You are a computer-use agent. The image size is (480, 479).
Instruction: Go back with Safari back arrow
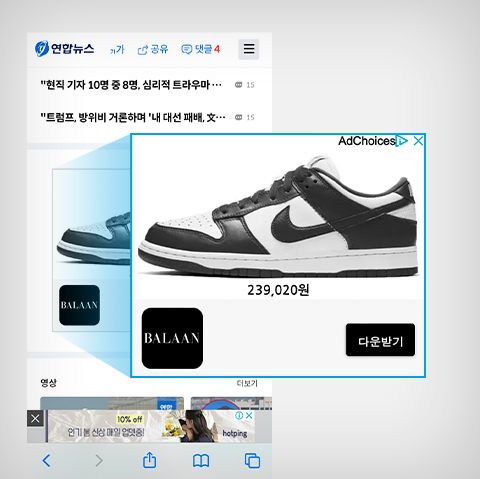click(x=46, y=461)
